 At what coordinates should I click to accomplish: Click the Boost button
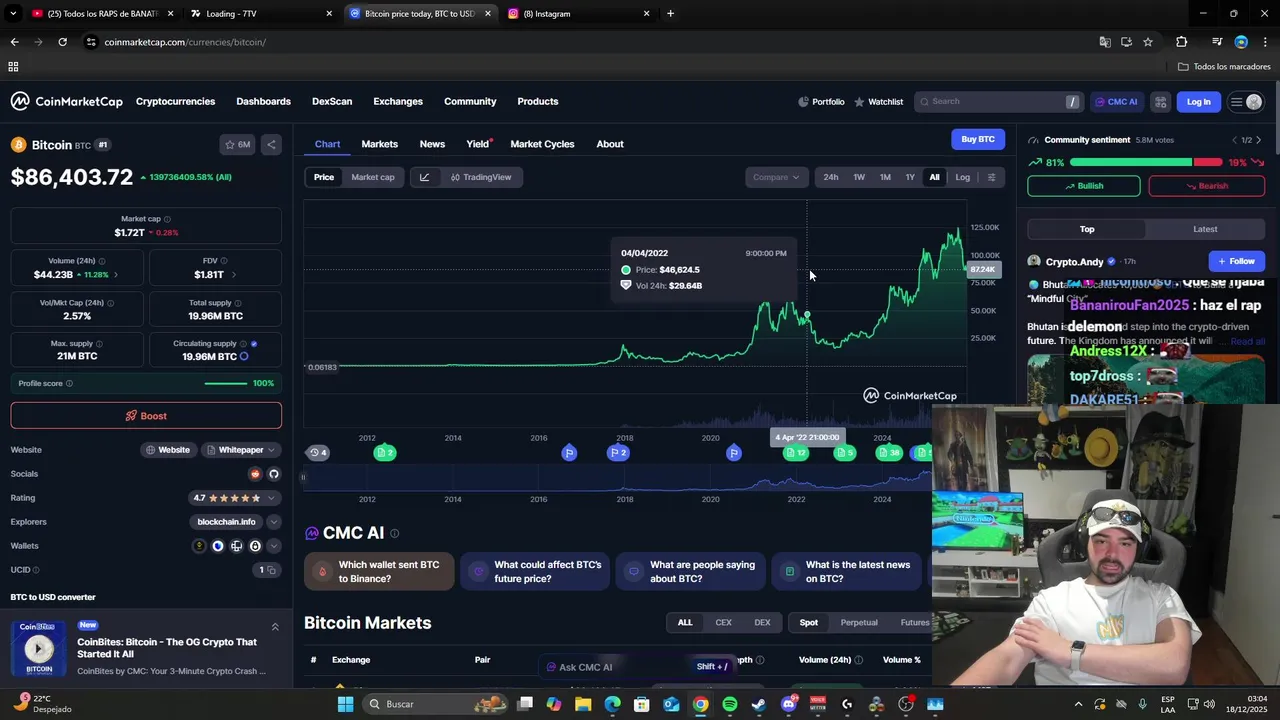coord(146,416)
